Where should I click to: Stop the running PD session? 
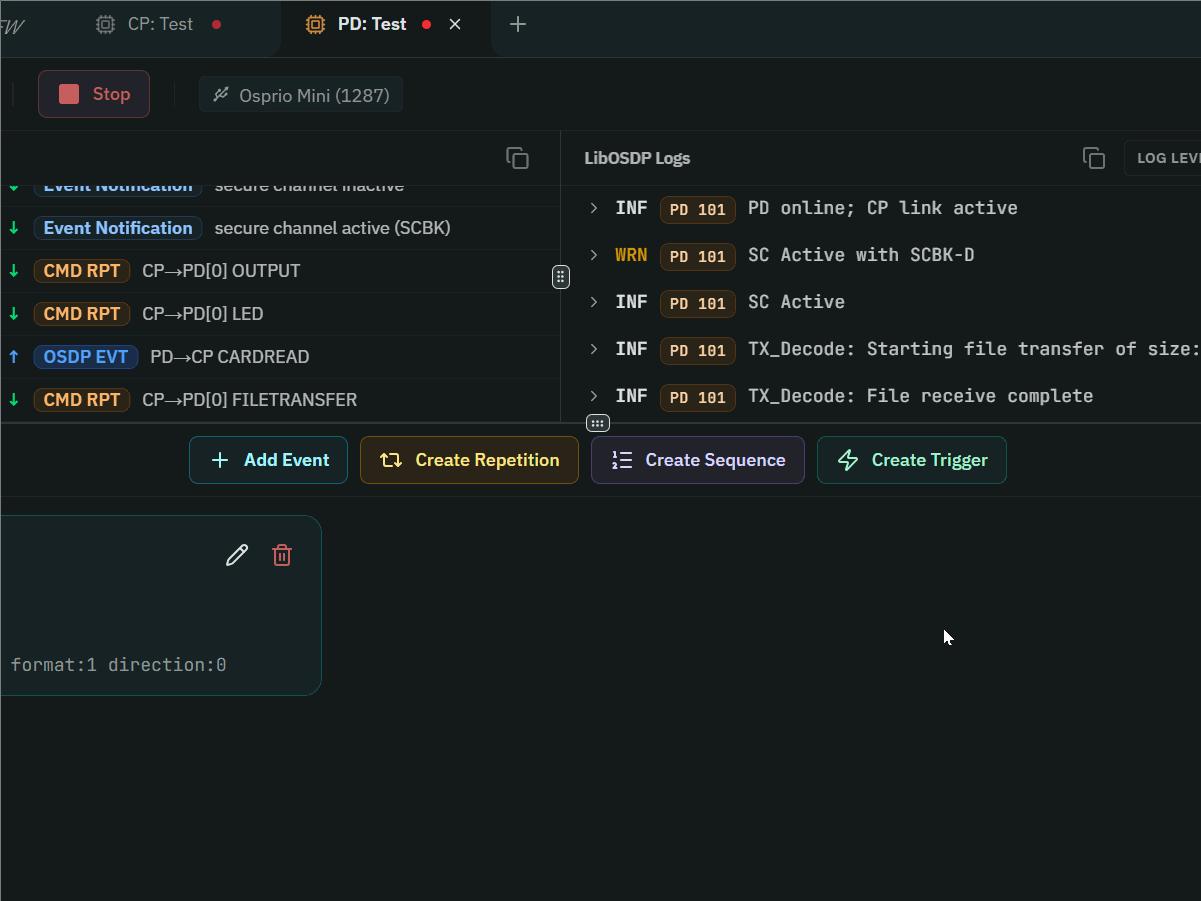pos(94,94)
